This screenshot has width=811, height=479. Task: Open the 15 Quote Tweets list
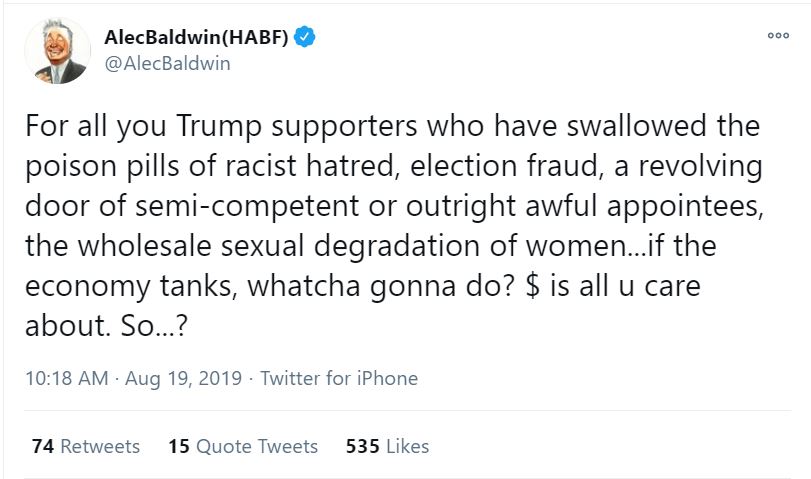[x=243, y=446]
